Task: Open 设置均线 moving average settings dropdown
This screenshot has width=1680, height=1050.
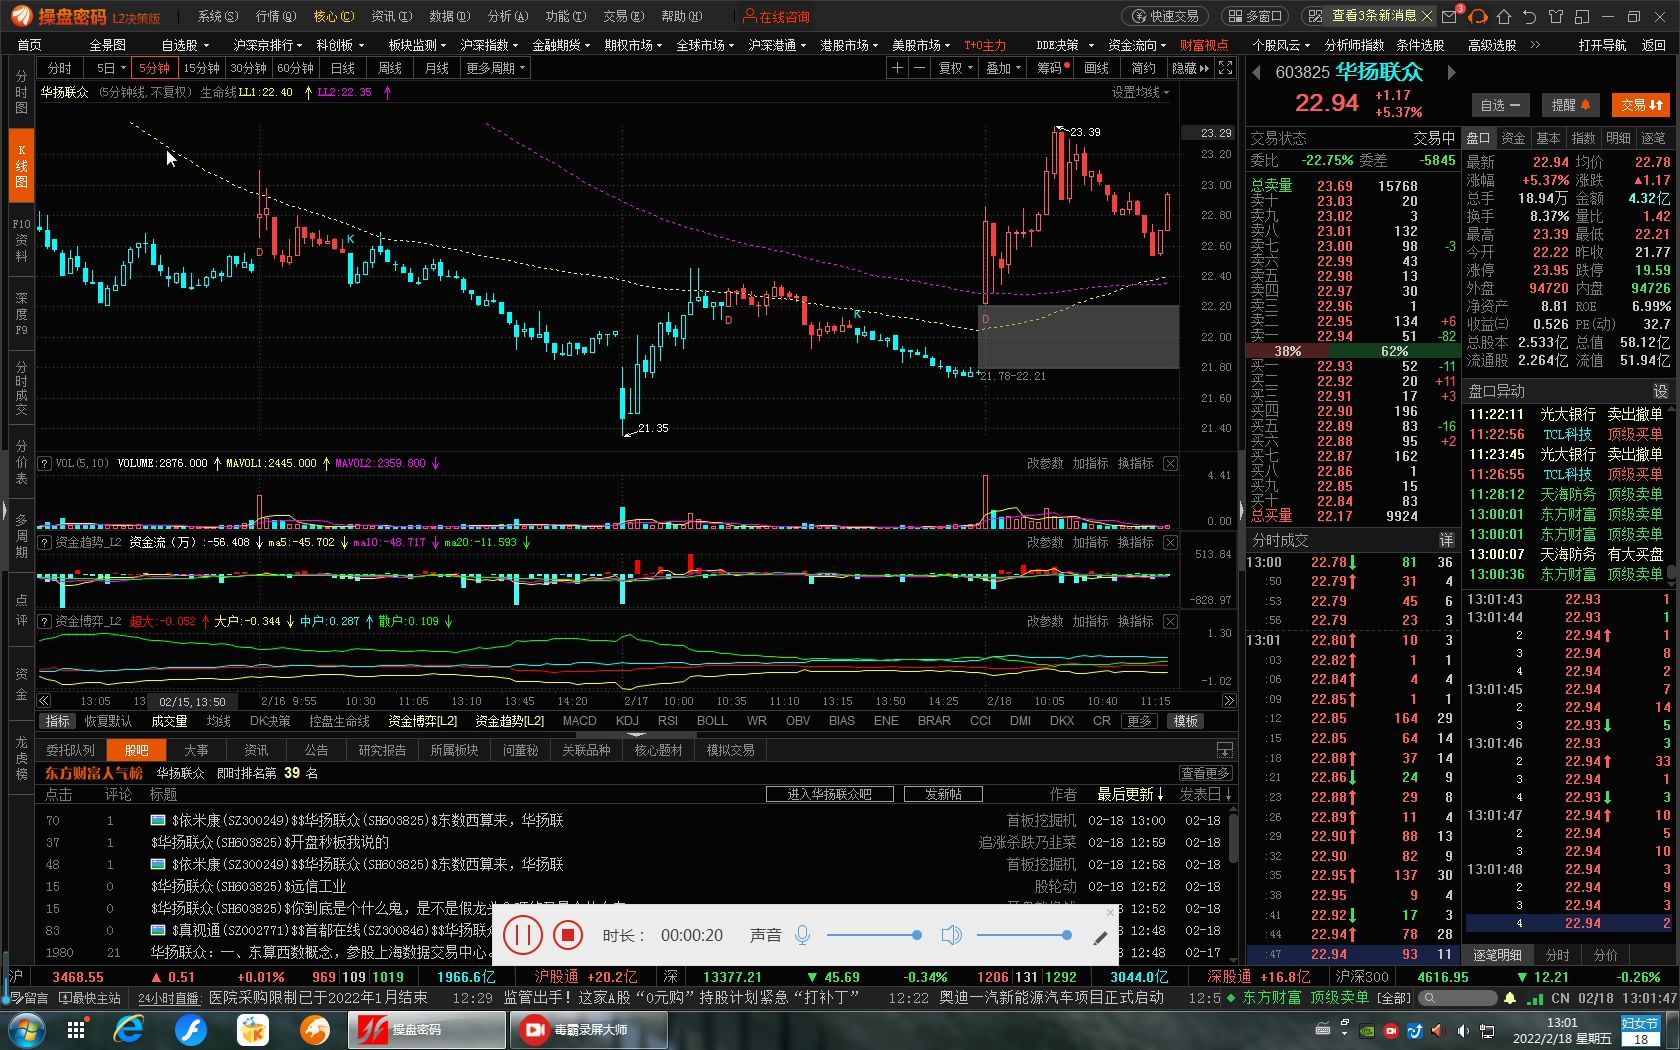Action: pos(1140,92)
